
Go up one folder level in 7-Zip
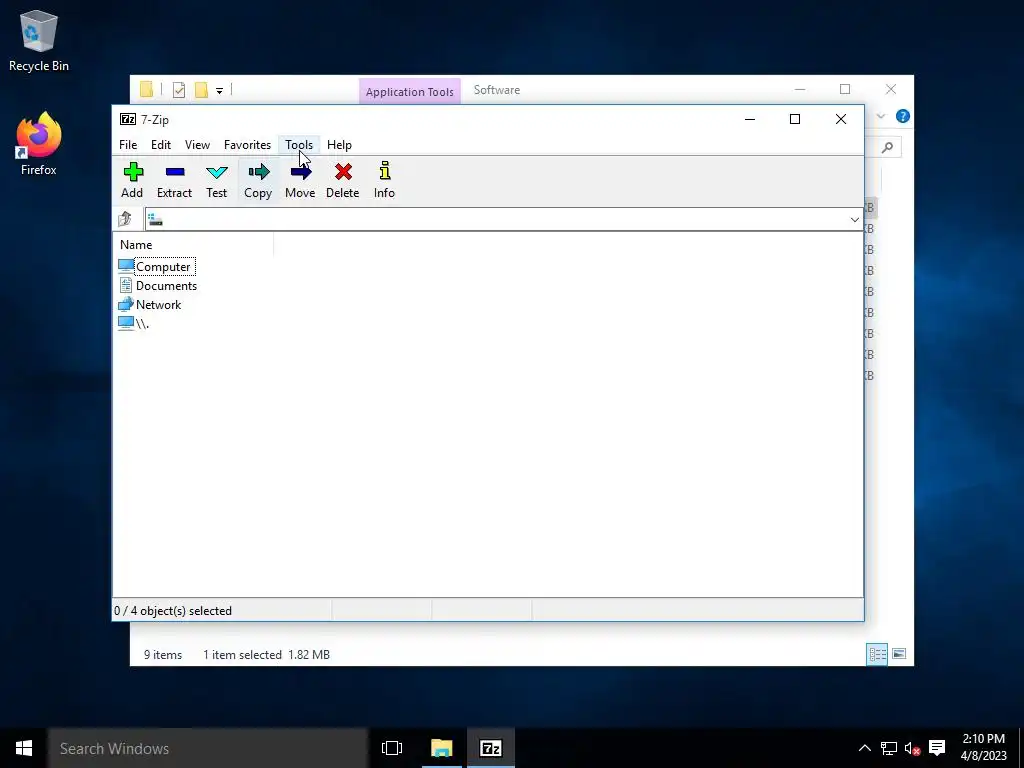coord(125,219)
